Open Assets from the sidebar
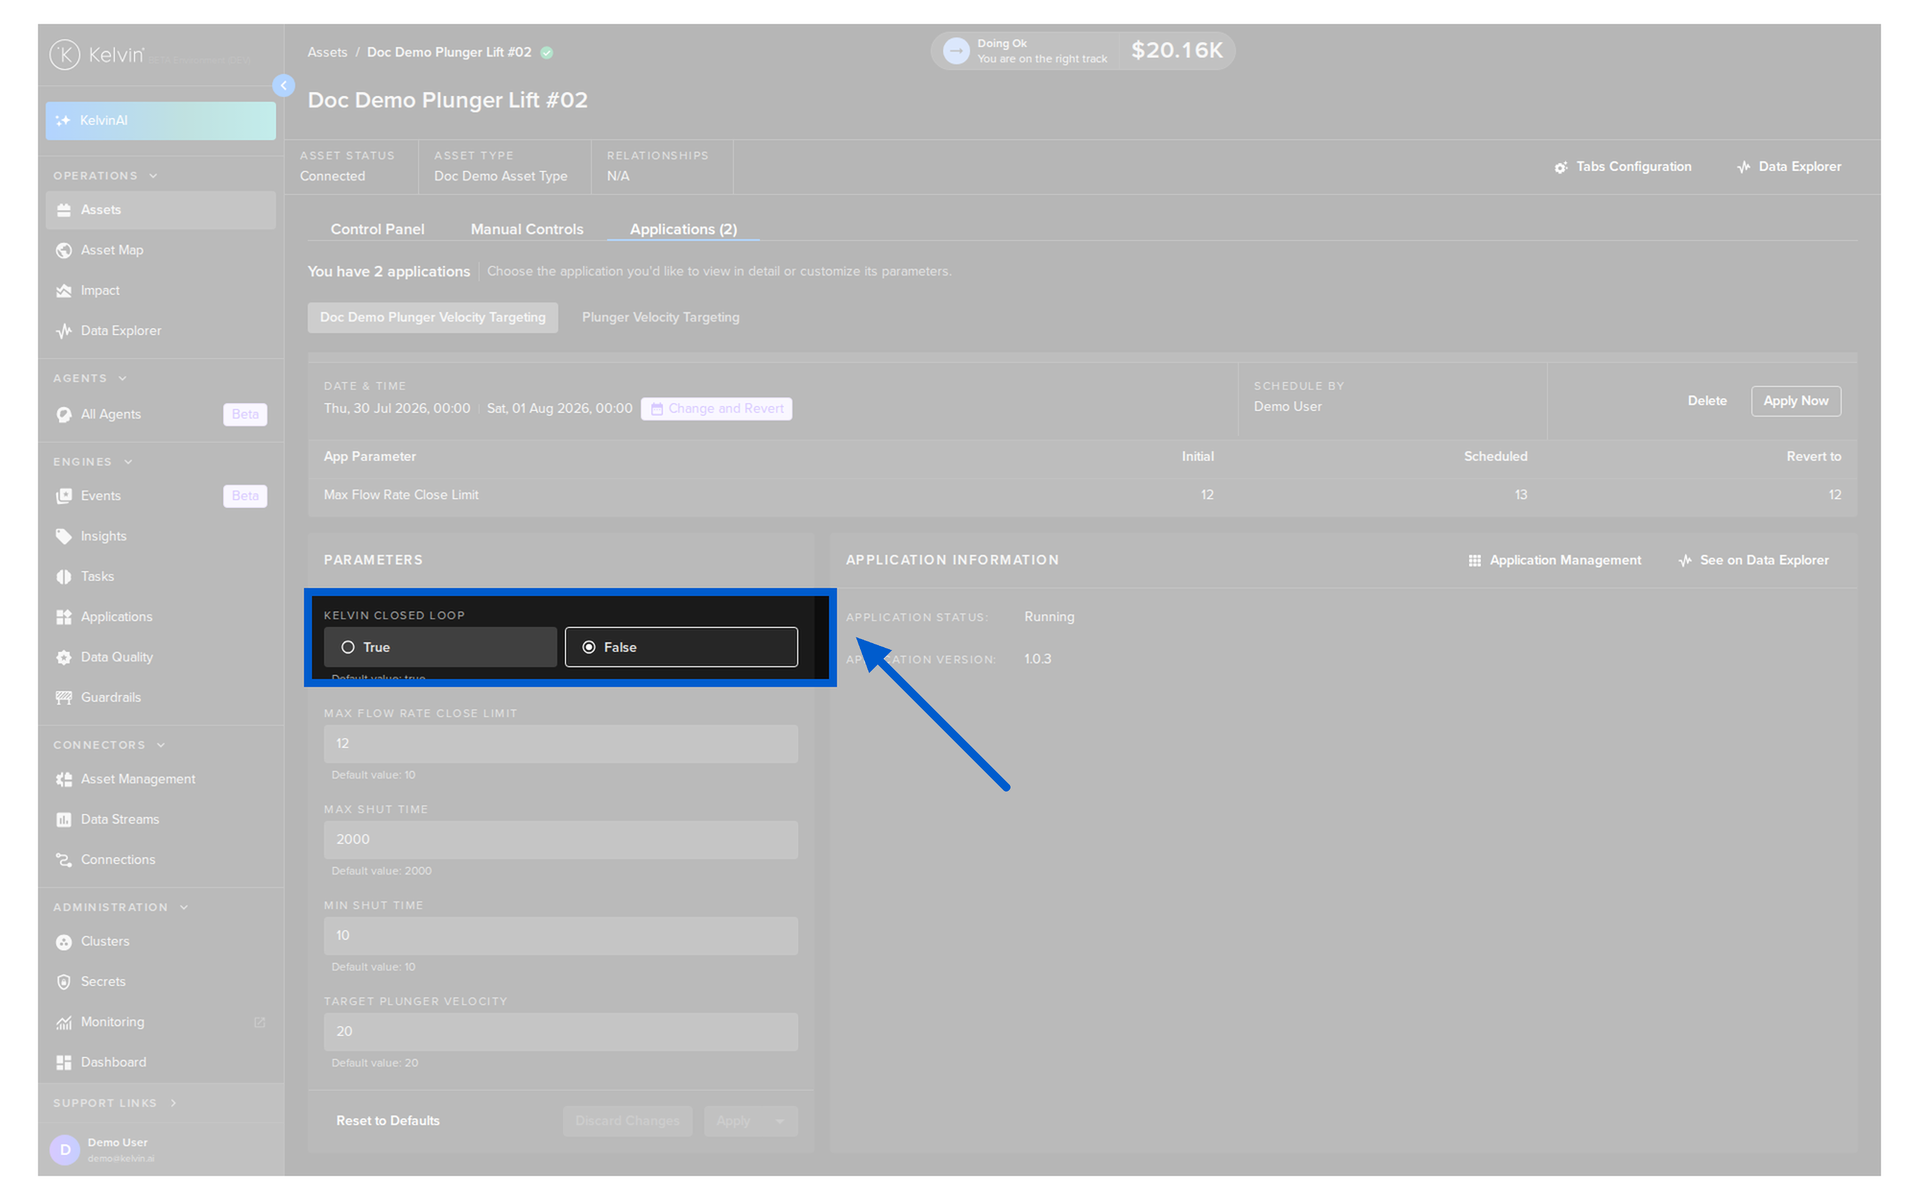The height and width of the screenshot is (1200, 1920). tap(160, 210)
